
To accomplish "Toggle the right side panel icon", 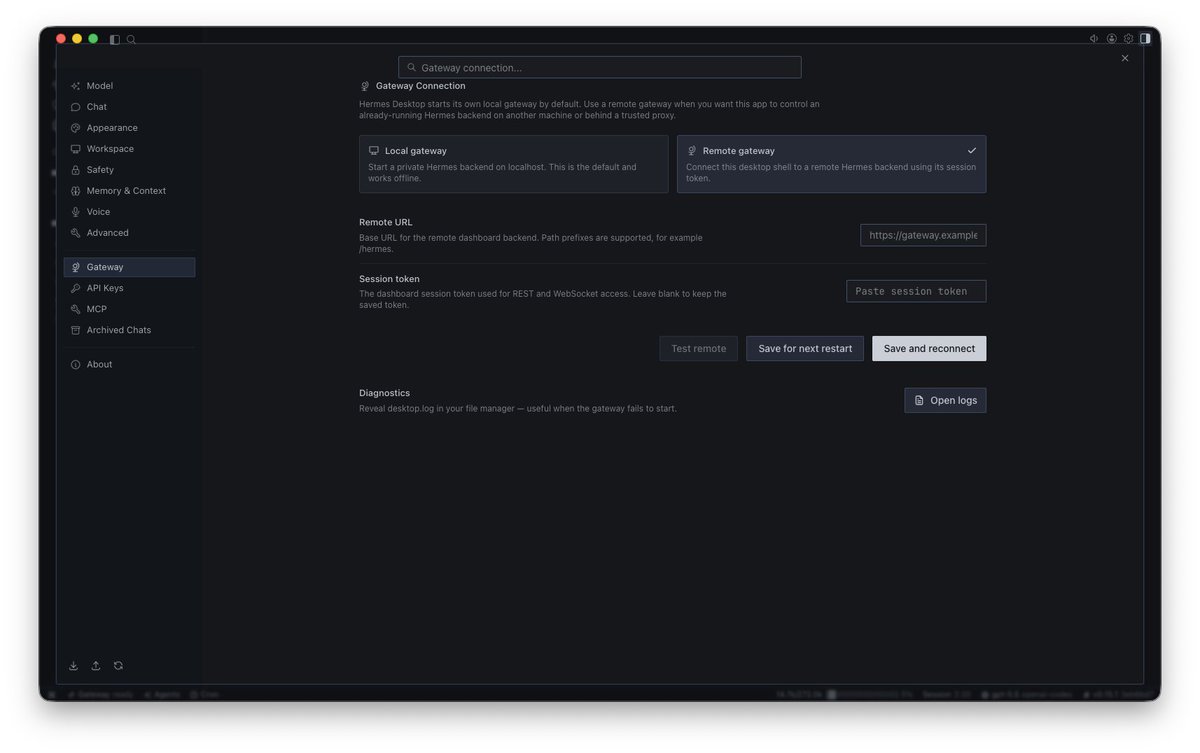I will pyautogui.click(x=1145, y=39).
